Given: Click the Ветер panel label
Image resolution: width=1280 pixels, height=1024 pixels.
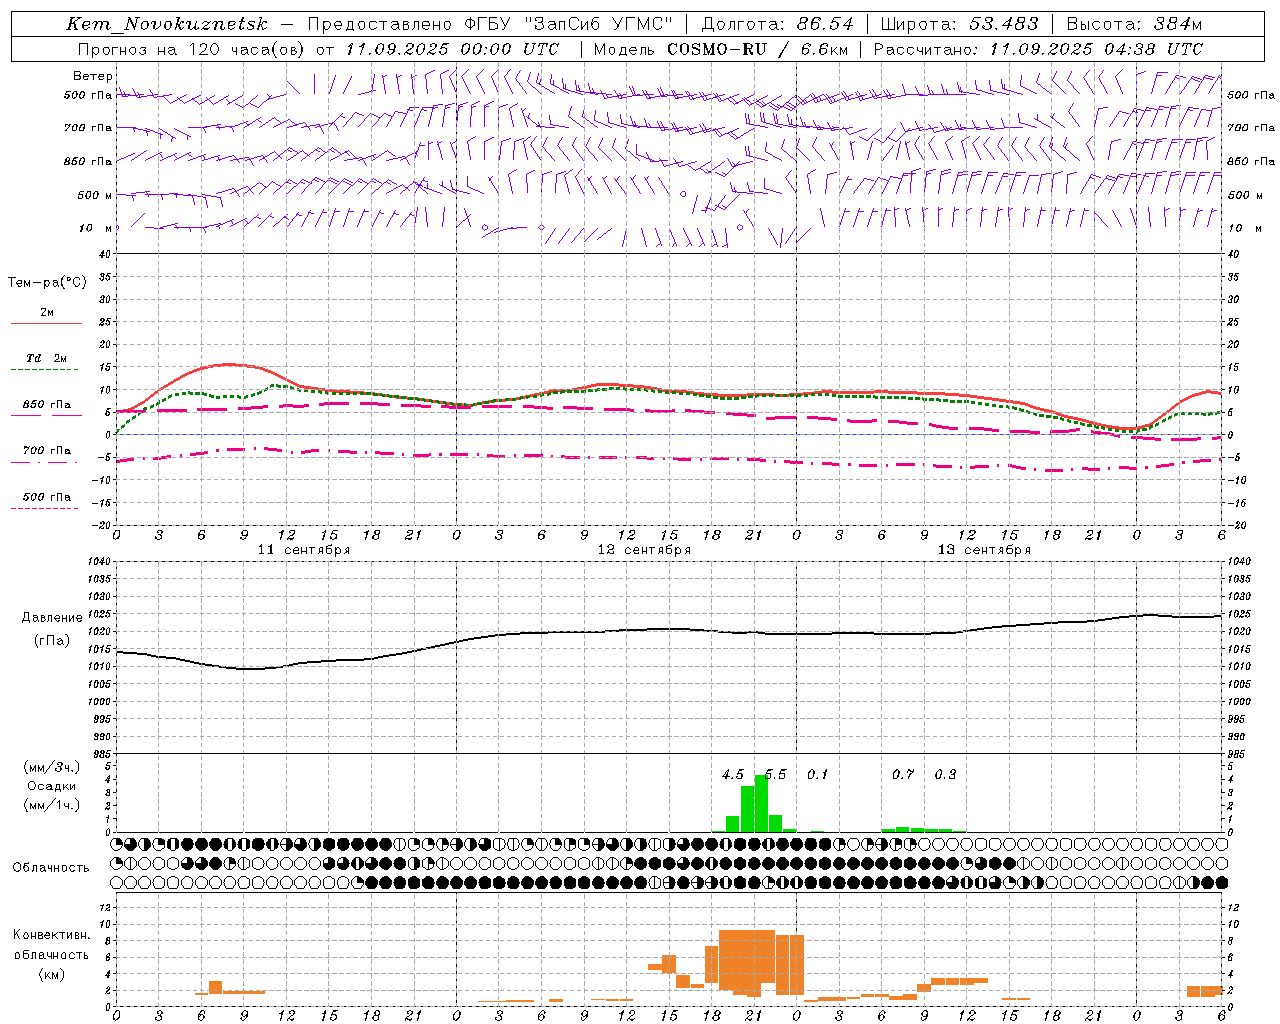Looking at the screenshot, I should click(93, 76).
